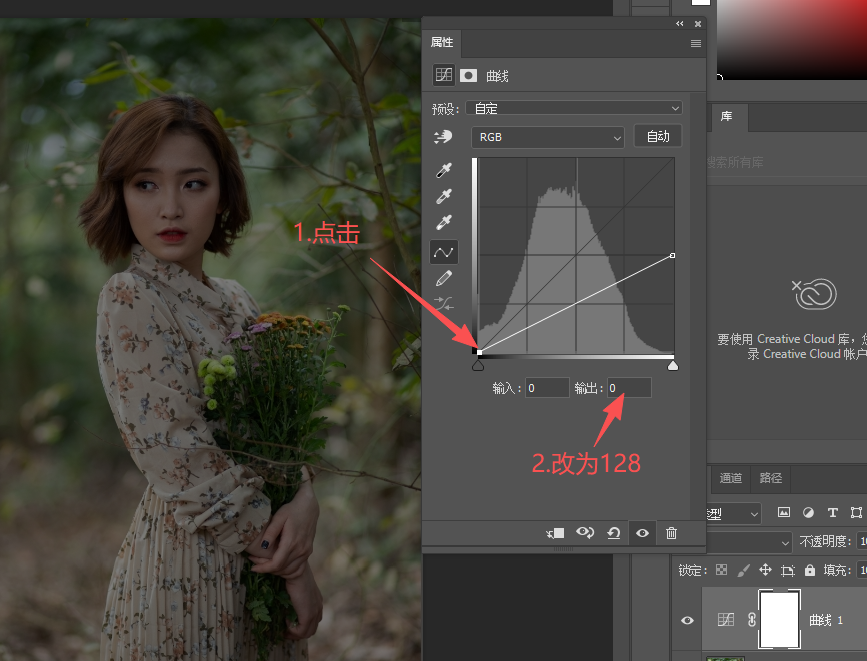
Task: Select the 属性 panel tab
Action: point(442,43)
